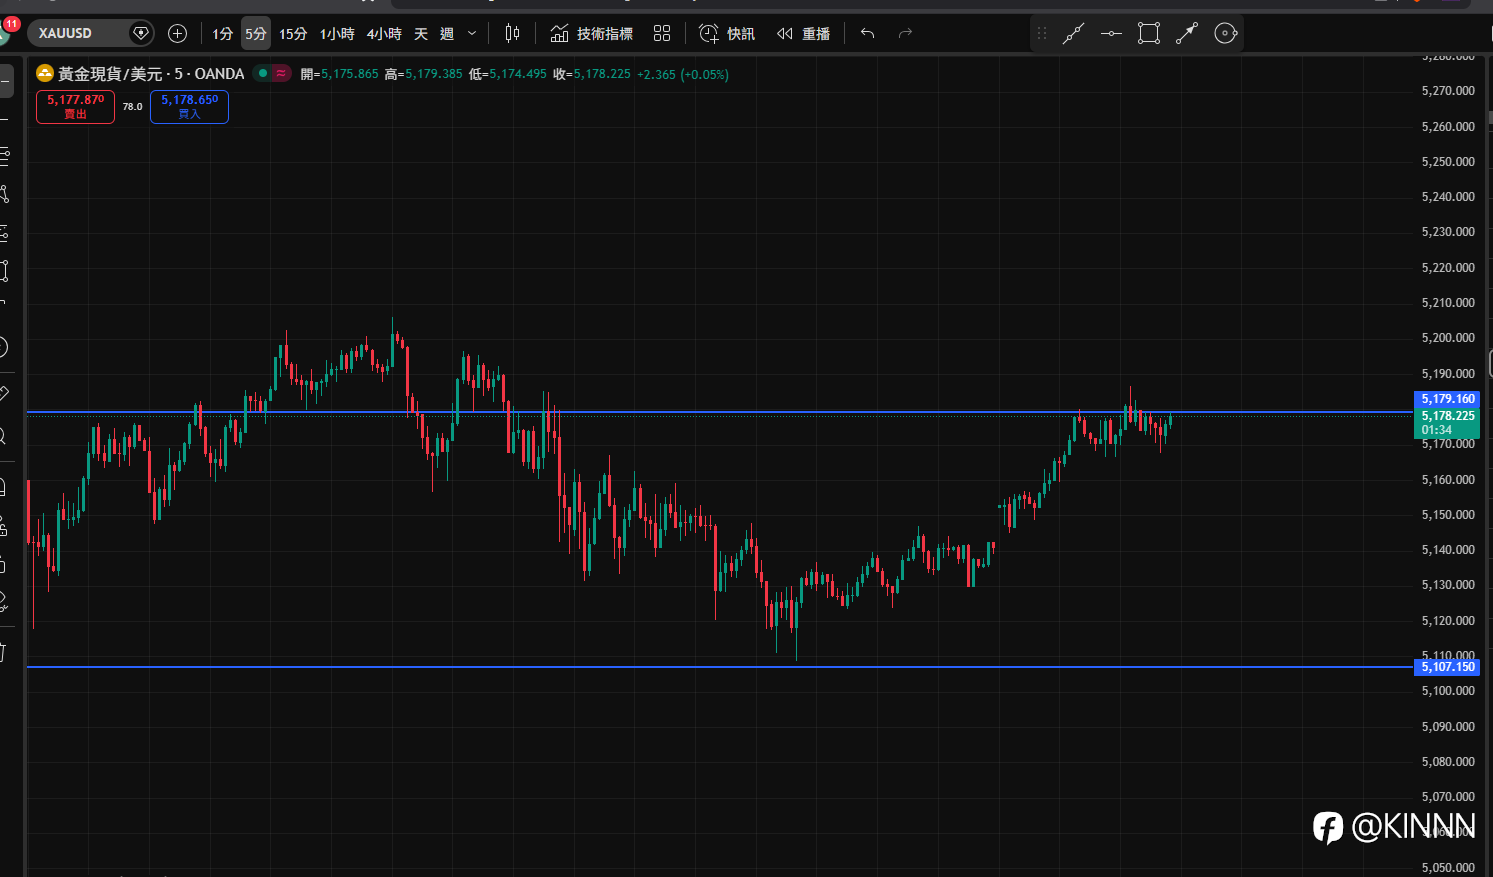This screenshot has width=1493, height=877.
Task: Click the 5,150.000 price axis label
Action: [x=1448, y=515]
